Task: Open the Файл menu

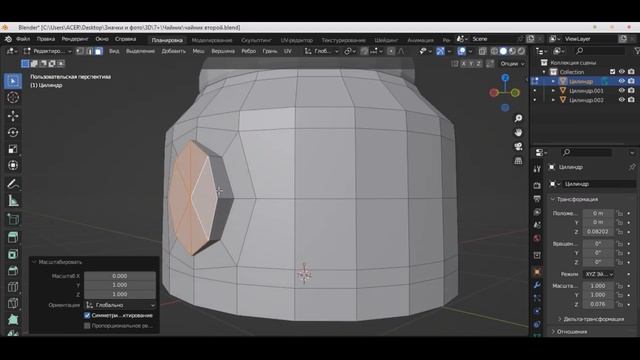Action: [x=23, y=39]
